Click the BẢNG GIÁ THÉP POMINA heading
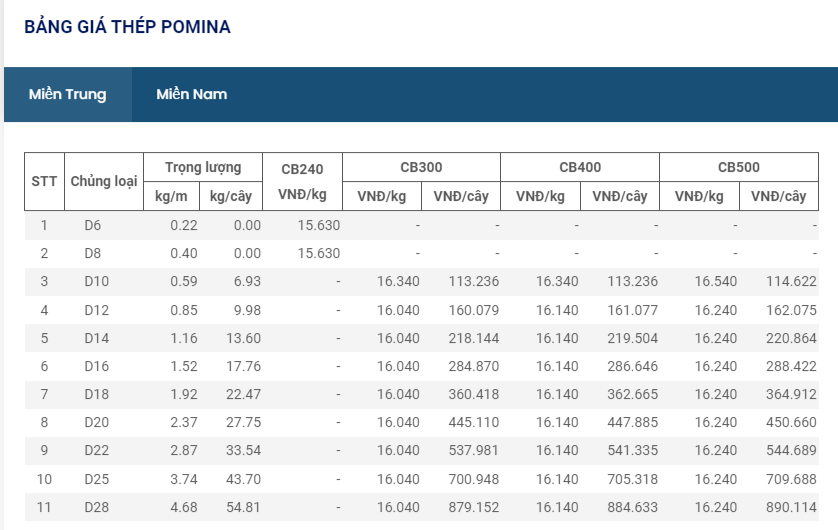Screen dimensions: 838x530 coord(127,27)
